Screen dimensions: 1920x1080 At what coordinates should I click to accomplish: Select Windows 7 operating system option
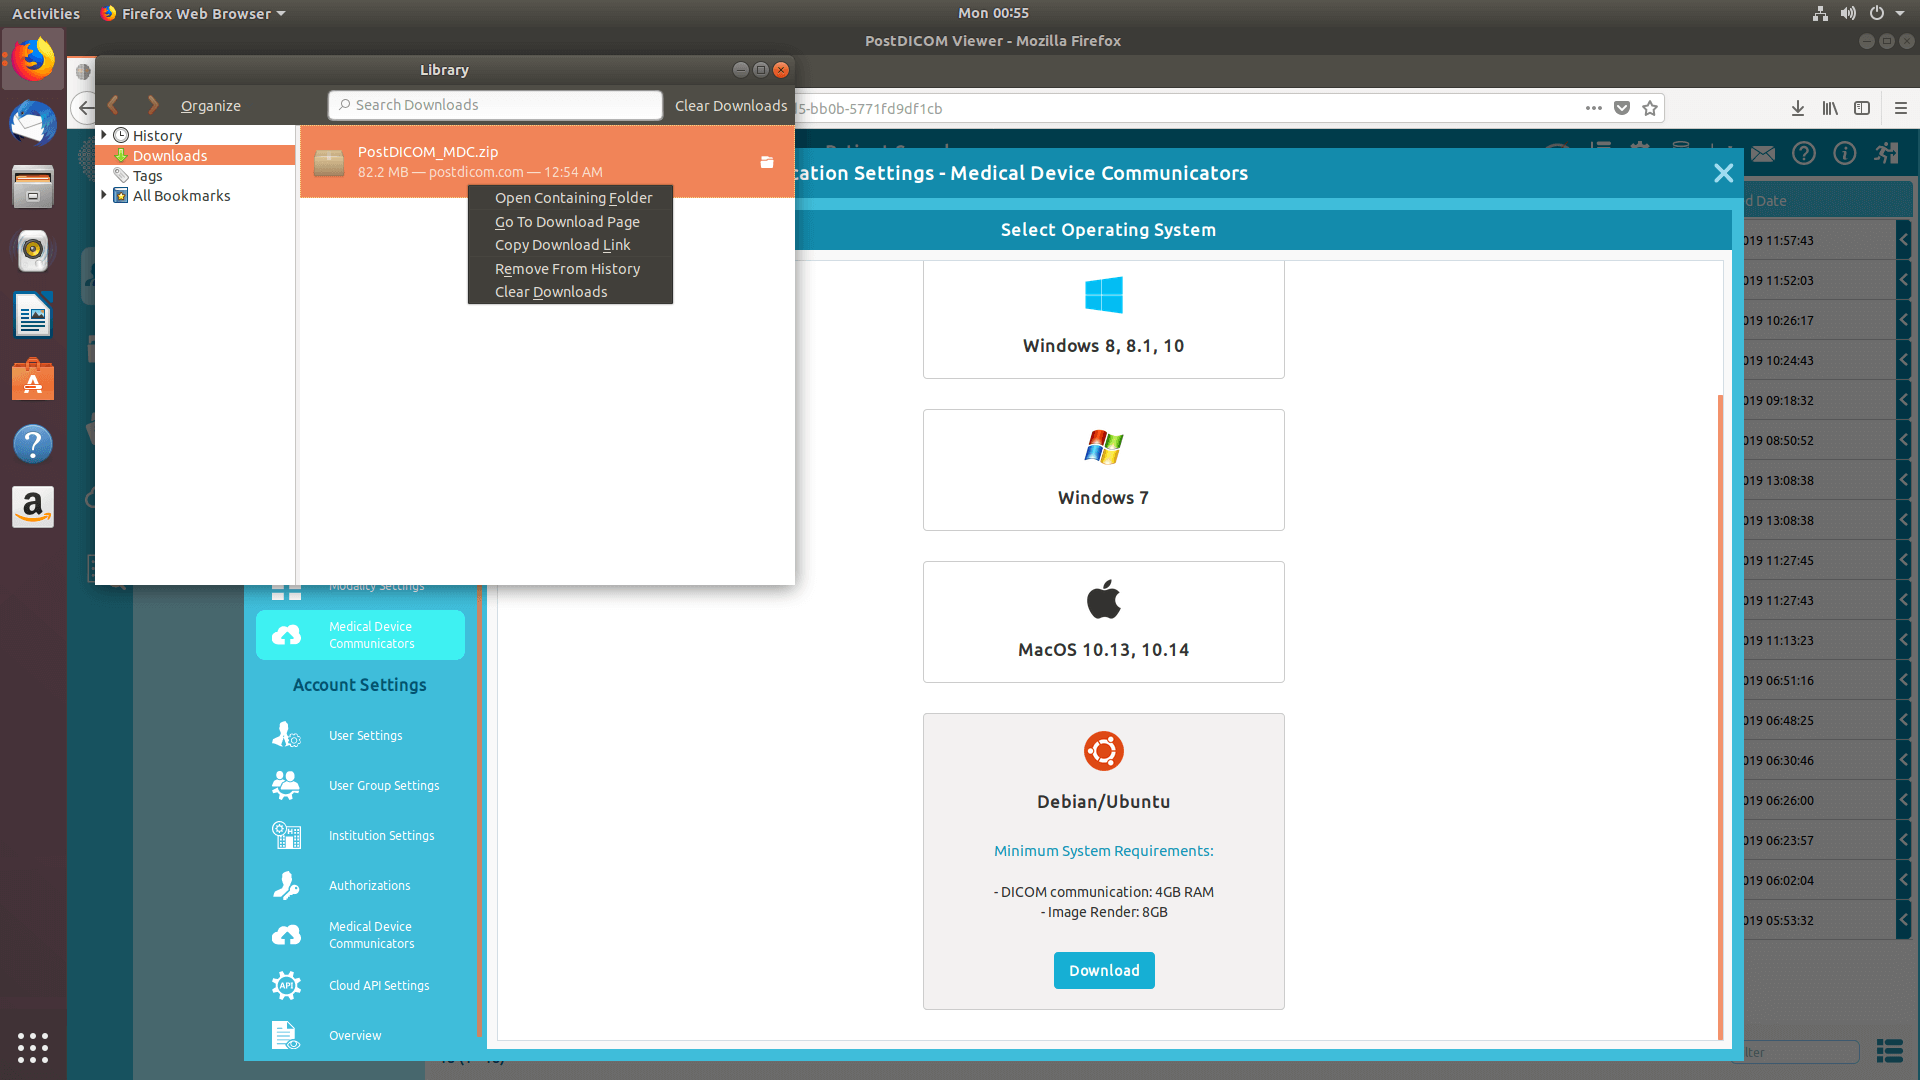1104,468
